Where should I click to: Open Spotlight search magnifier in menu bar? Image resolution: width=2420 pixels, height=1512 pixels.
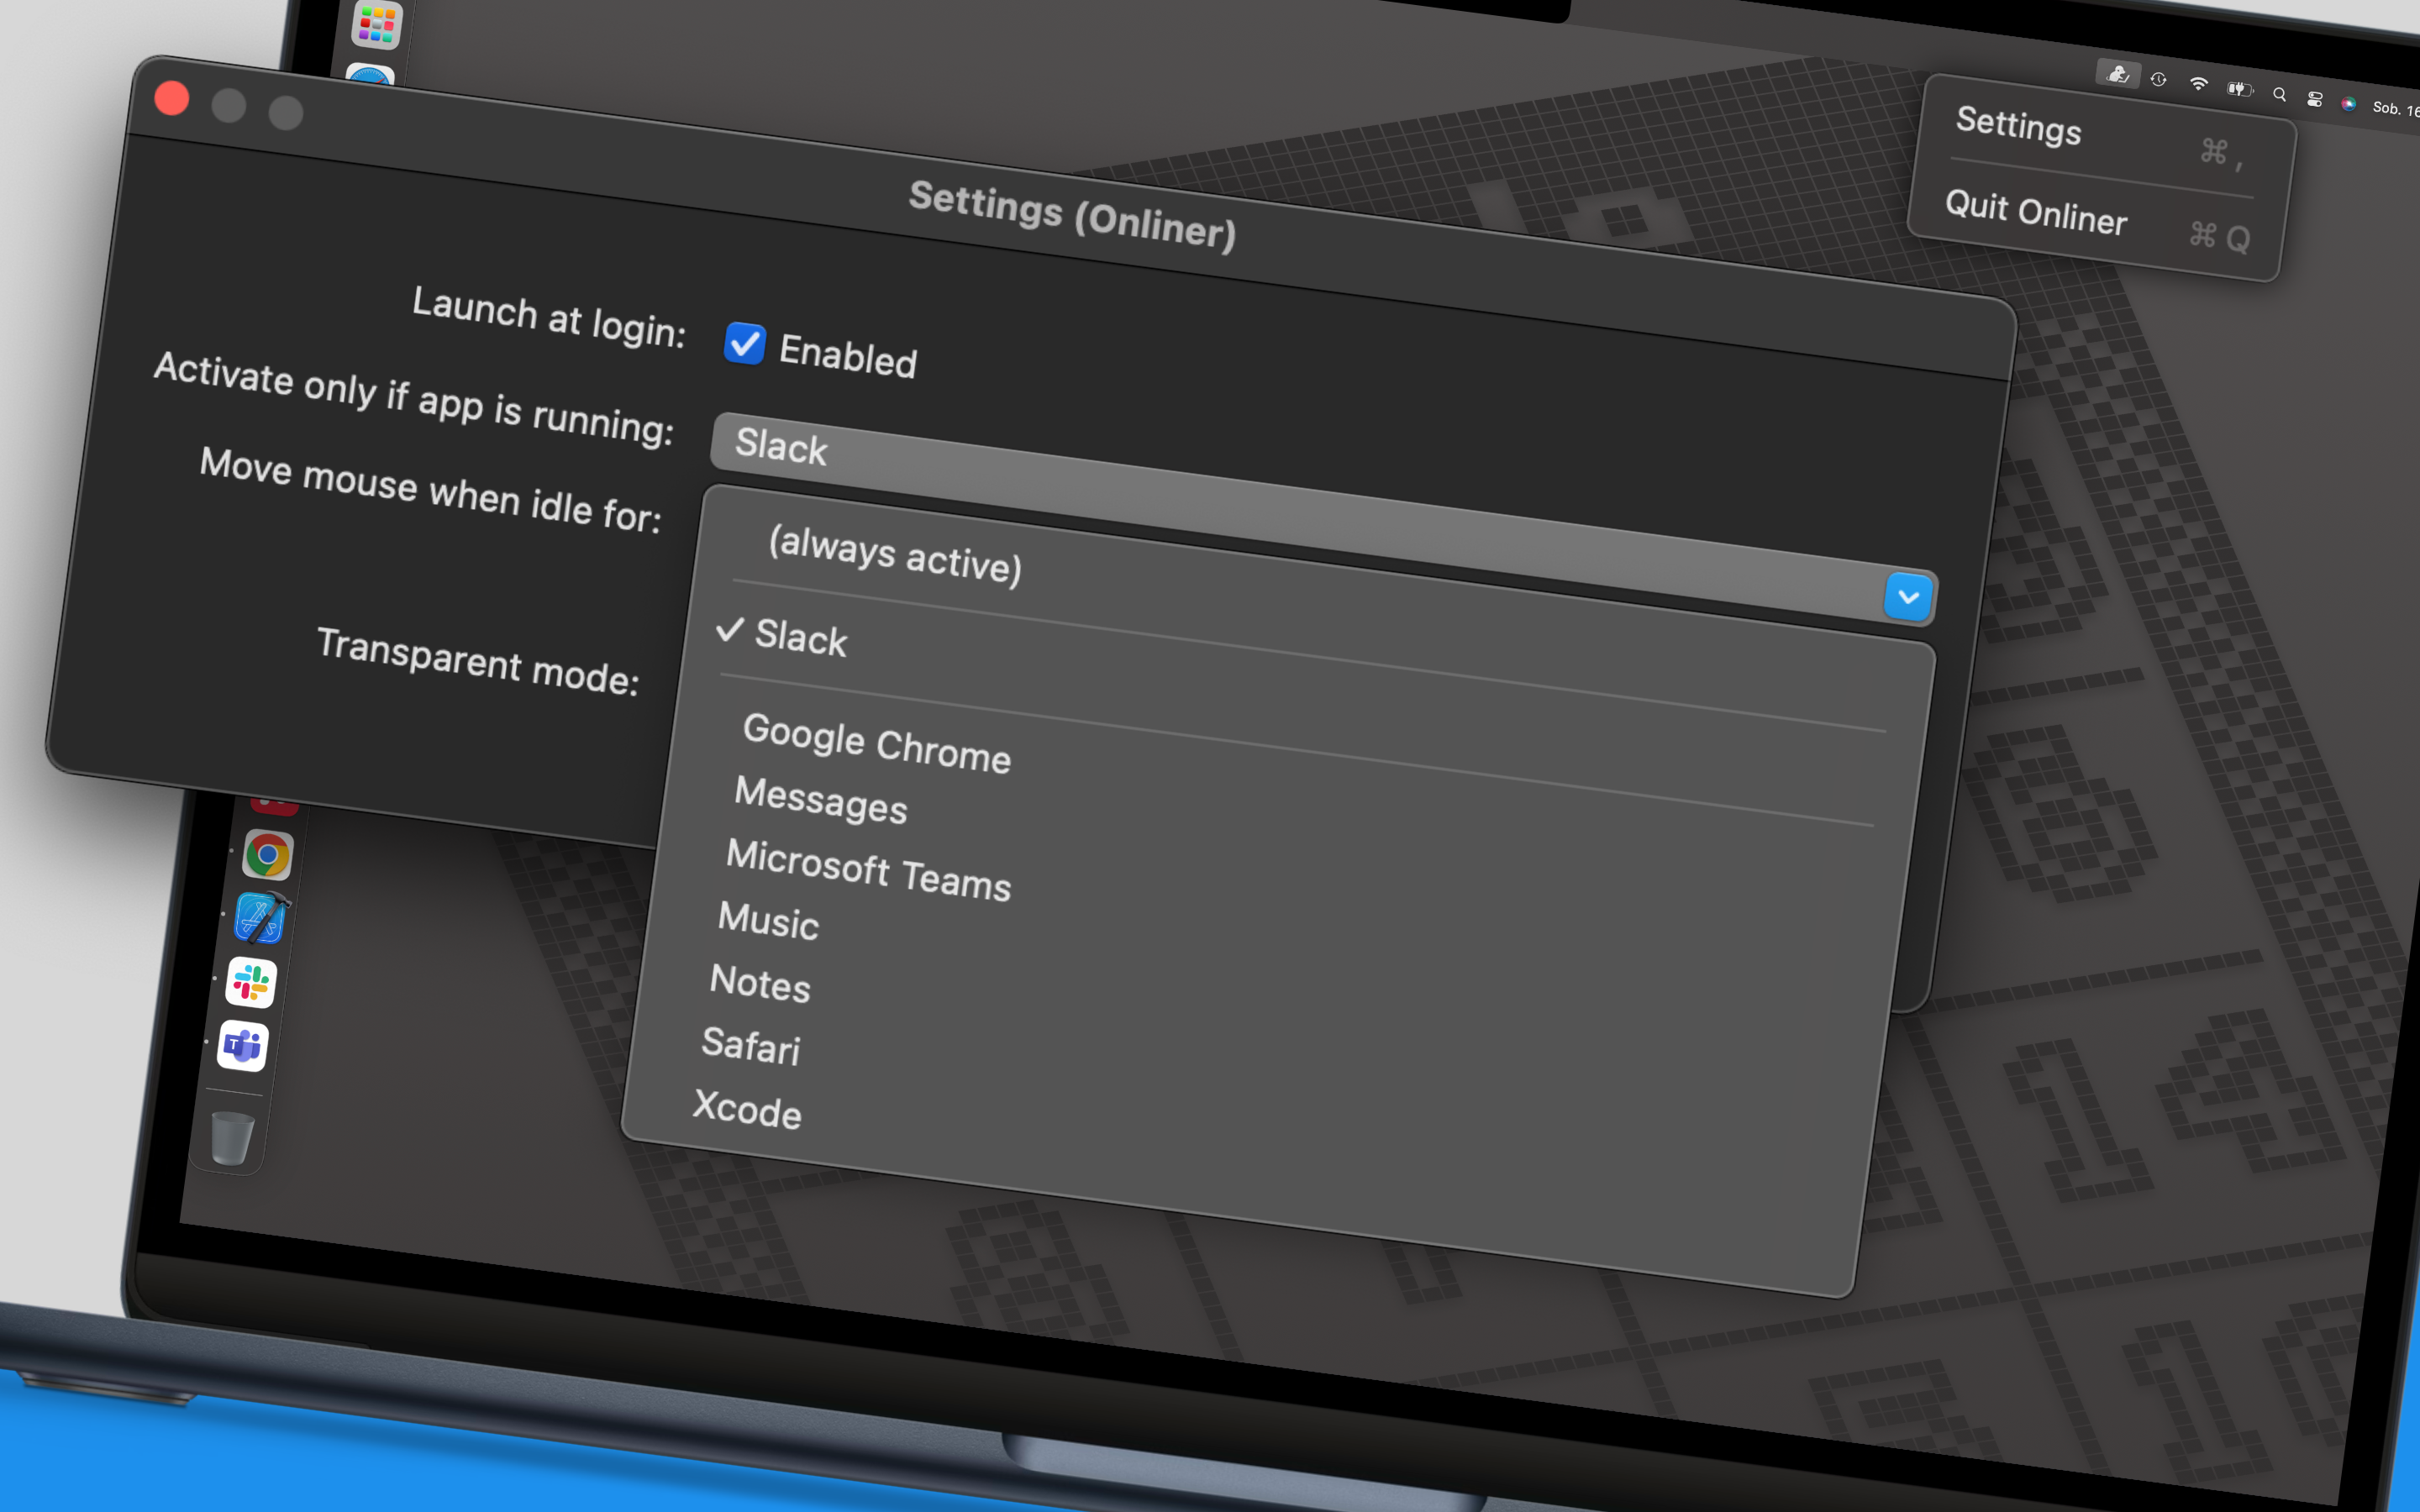pyautogui.click(x=2279, y=95)
